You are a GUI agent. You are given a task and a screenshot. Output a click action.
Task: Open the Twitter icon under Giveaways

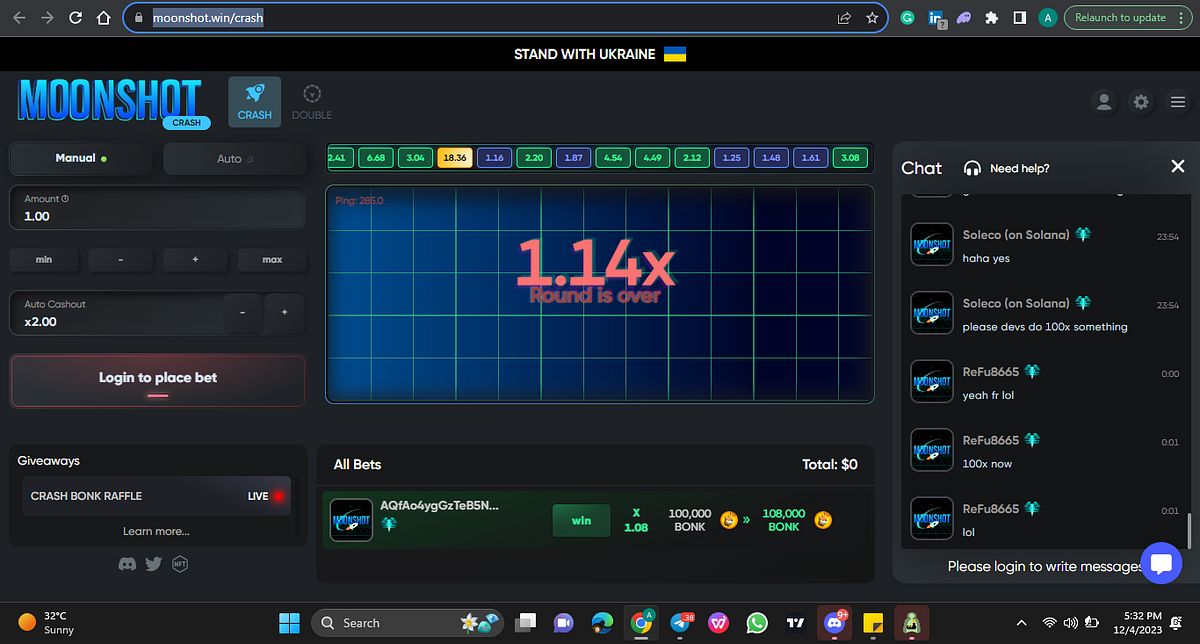tap(153, 564)
